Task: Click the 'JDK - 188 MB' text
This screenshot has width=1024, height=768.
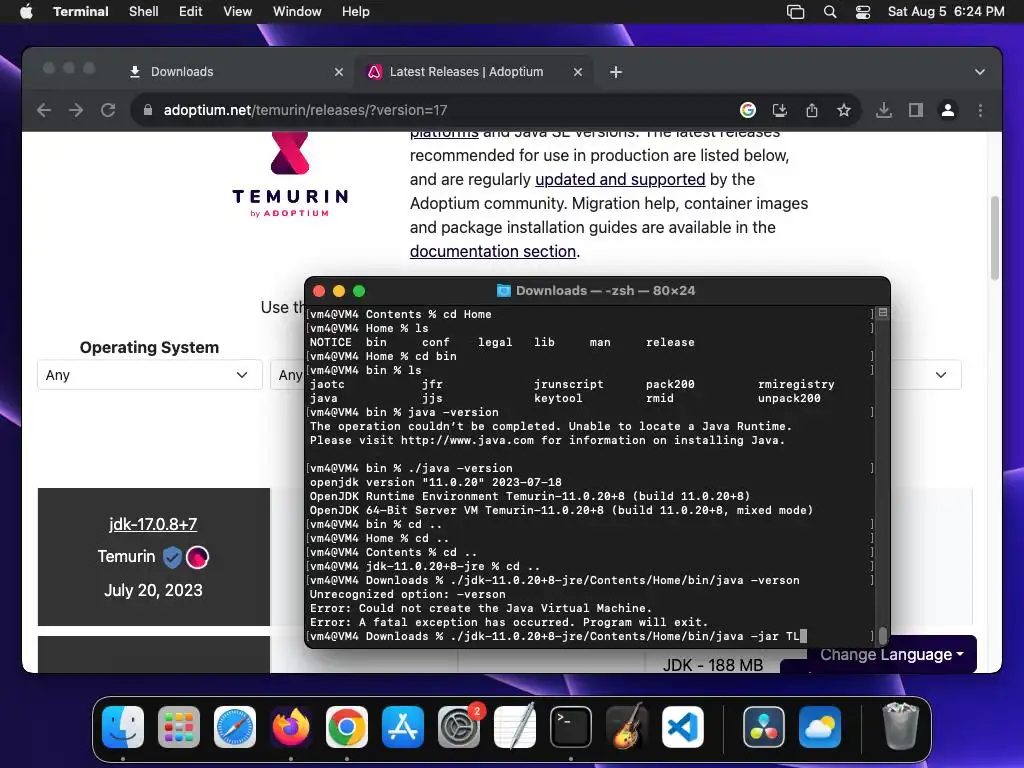Action: pyautogui.click(x=712, y=665)
